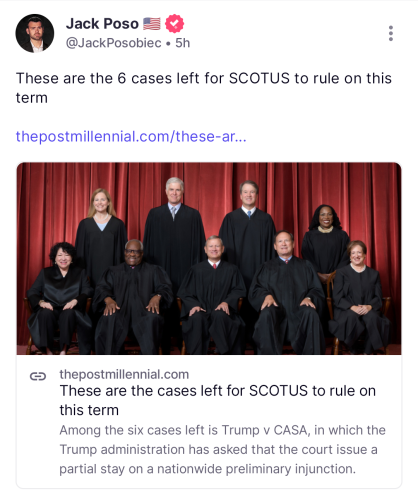The width and height of the screenshot is (418, 500).
Task: Click 'this term' in the card headline
Action: tap(89, 410)
